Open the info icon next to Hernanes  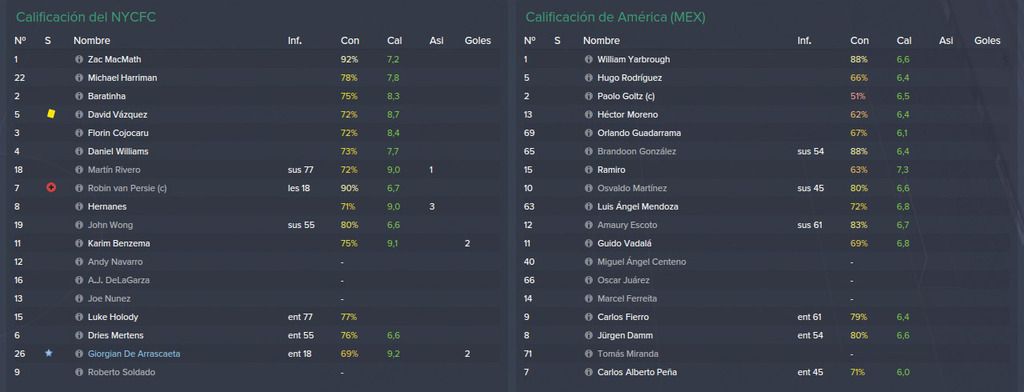pyautogui.click(x=79, y=206)
